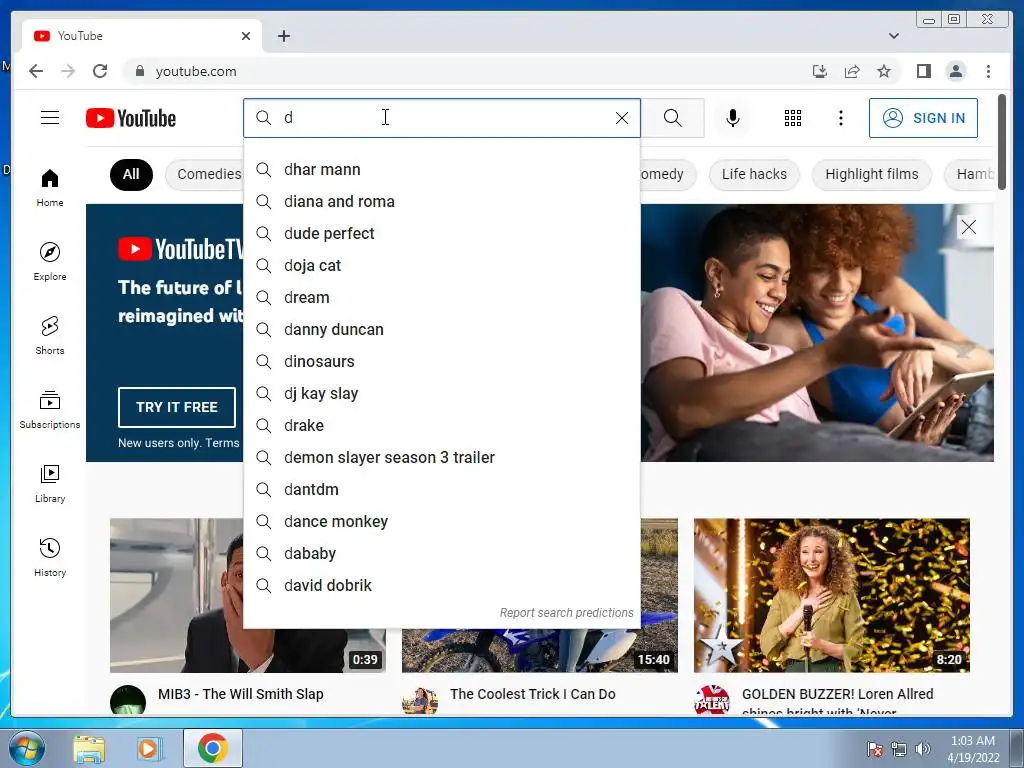This screenshot has width=1024, height=768.
Task: Choose the 'danny duncan' suggestion
Action: 441,330
